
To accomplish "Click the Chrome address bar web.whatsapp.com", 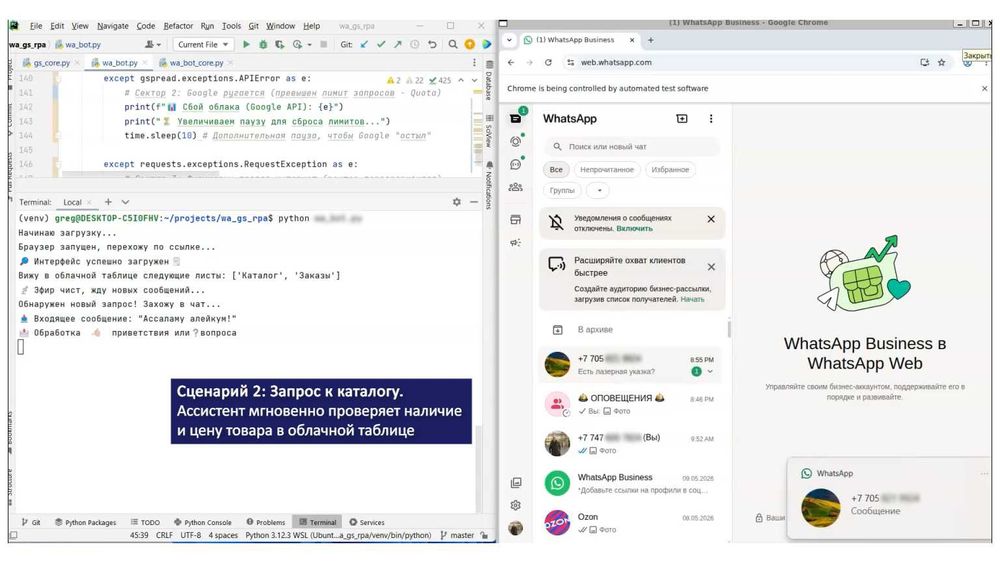I will point(616,62).
